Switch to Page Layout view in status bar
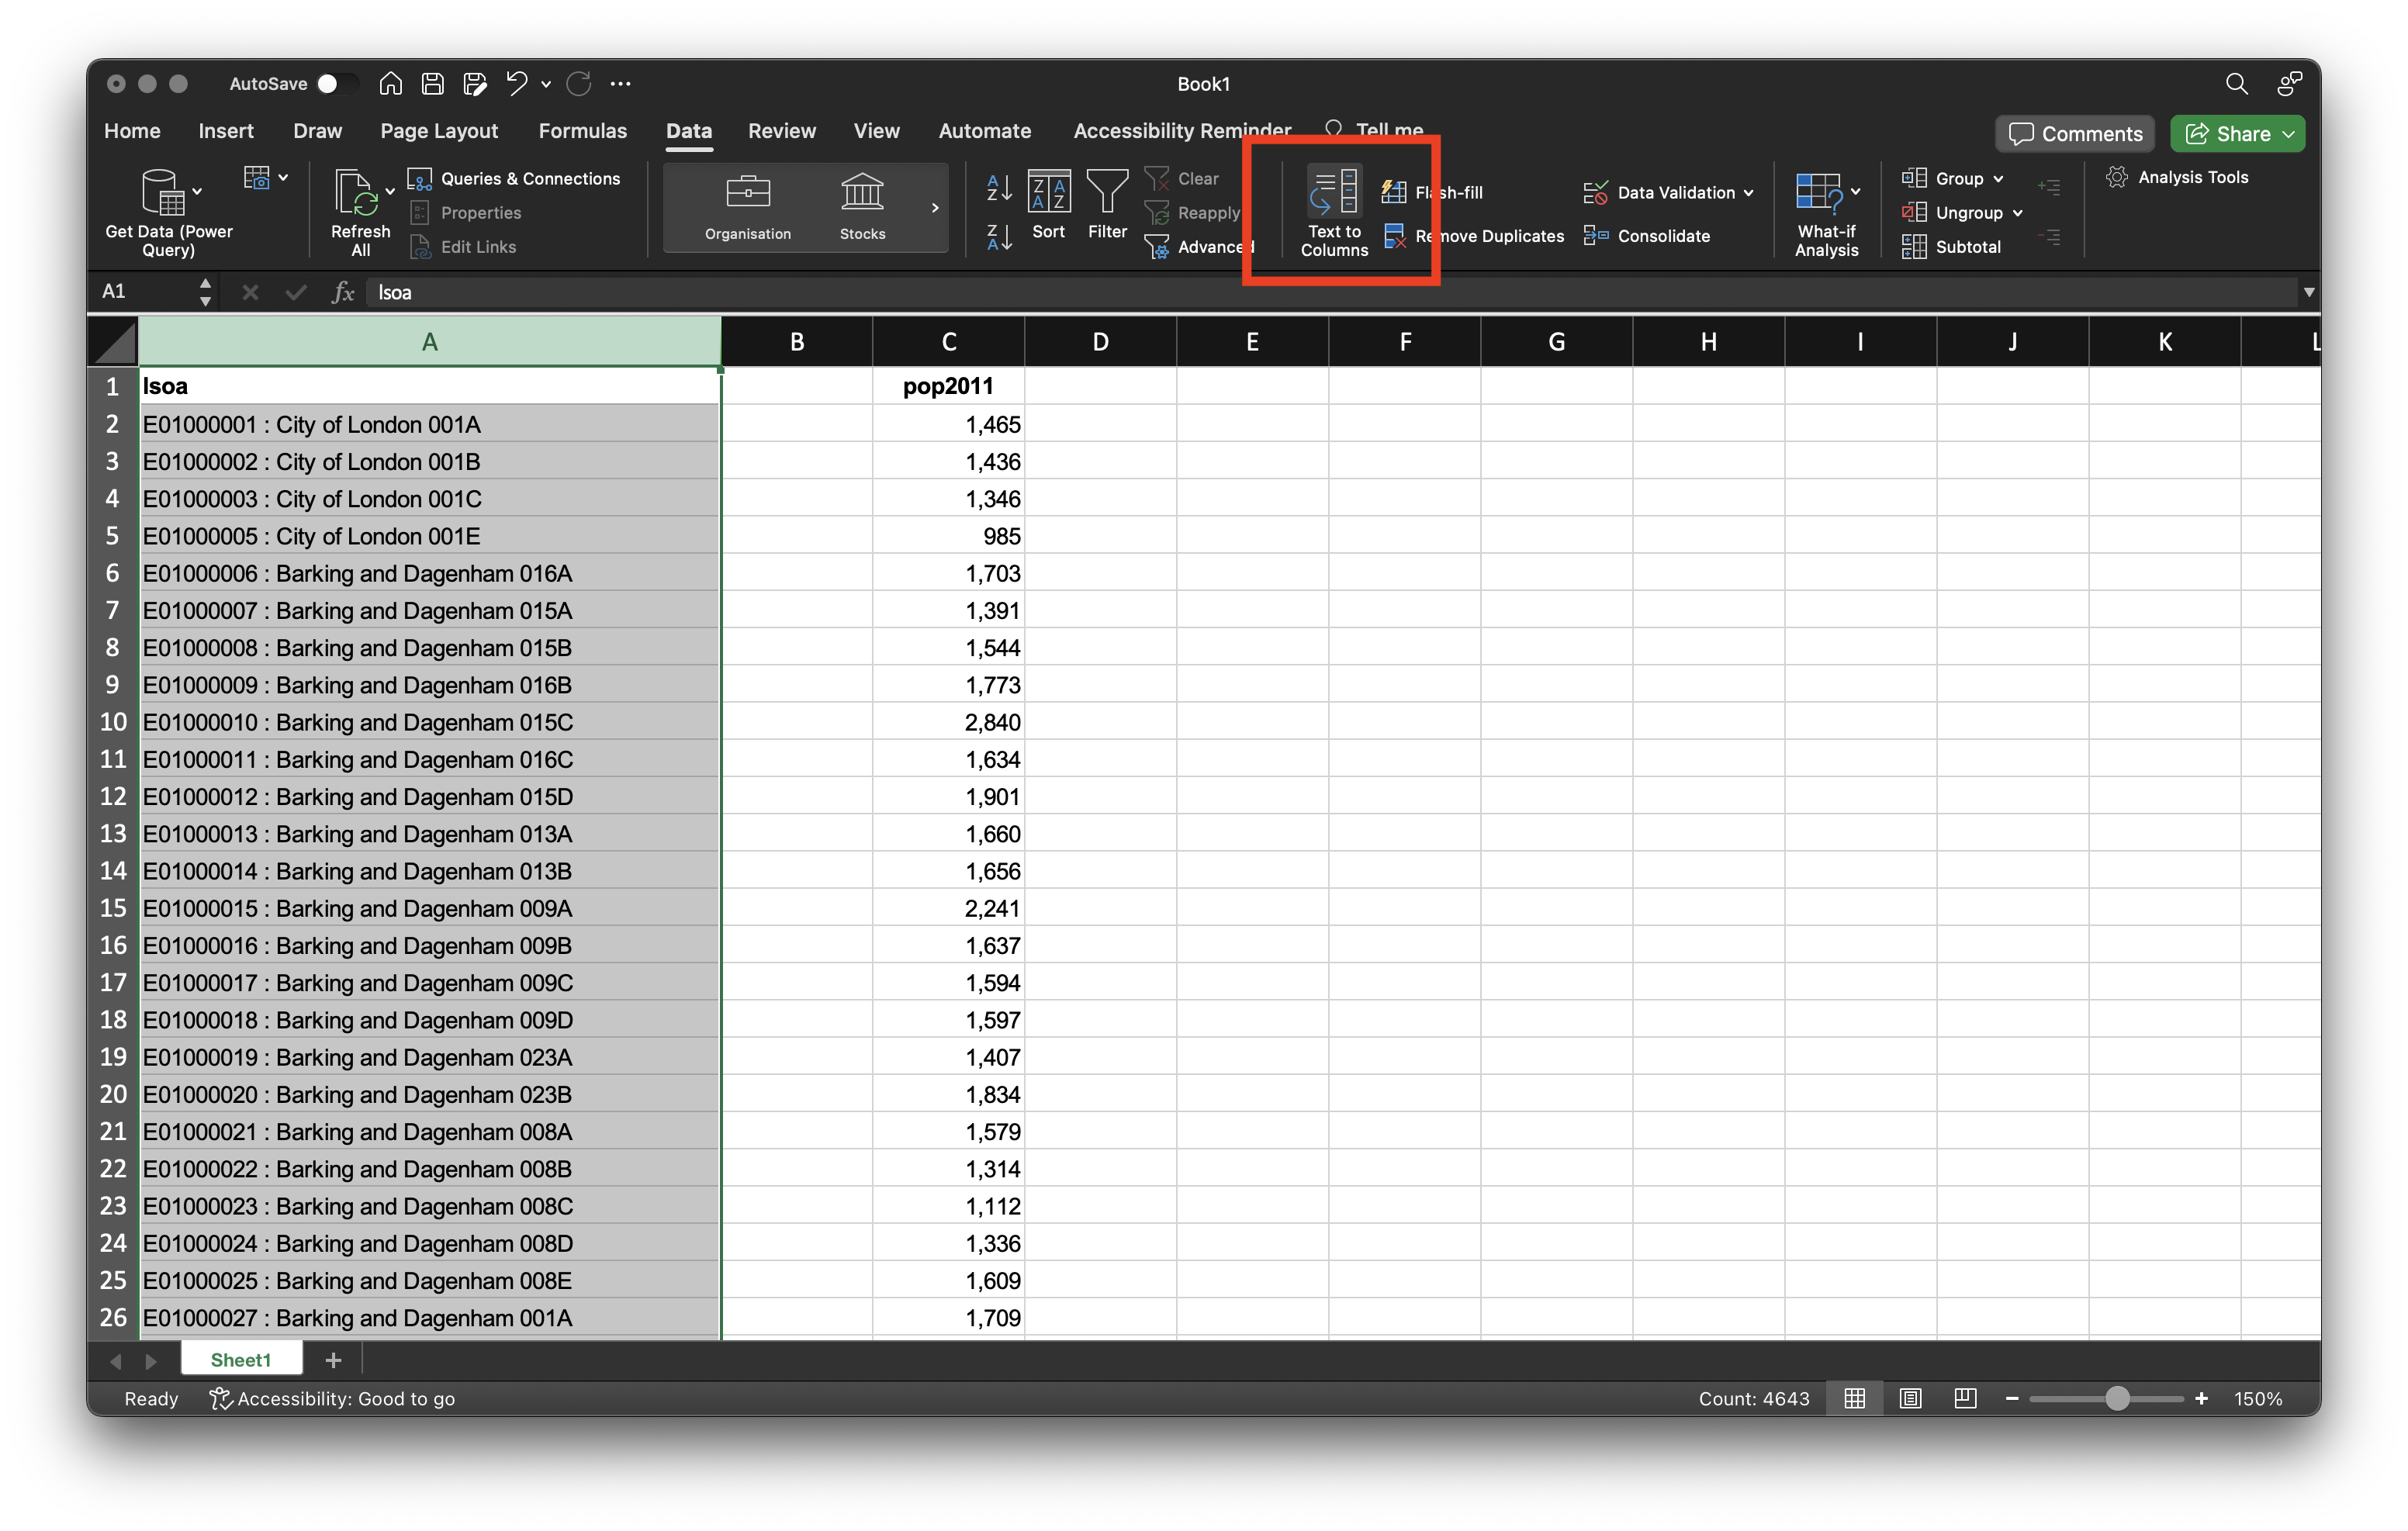The height and width of the screenshot is (1531, 2408). 1910,1398
